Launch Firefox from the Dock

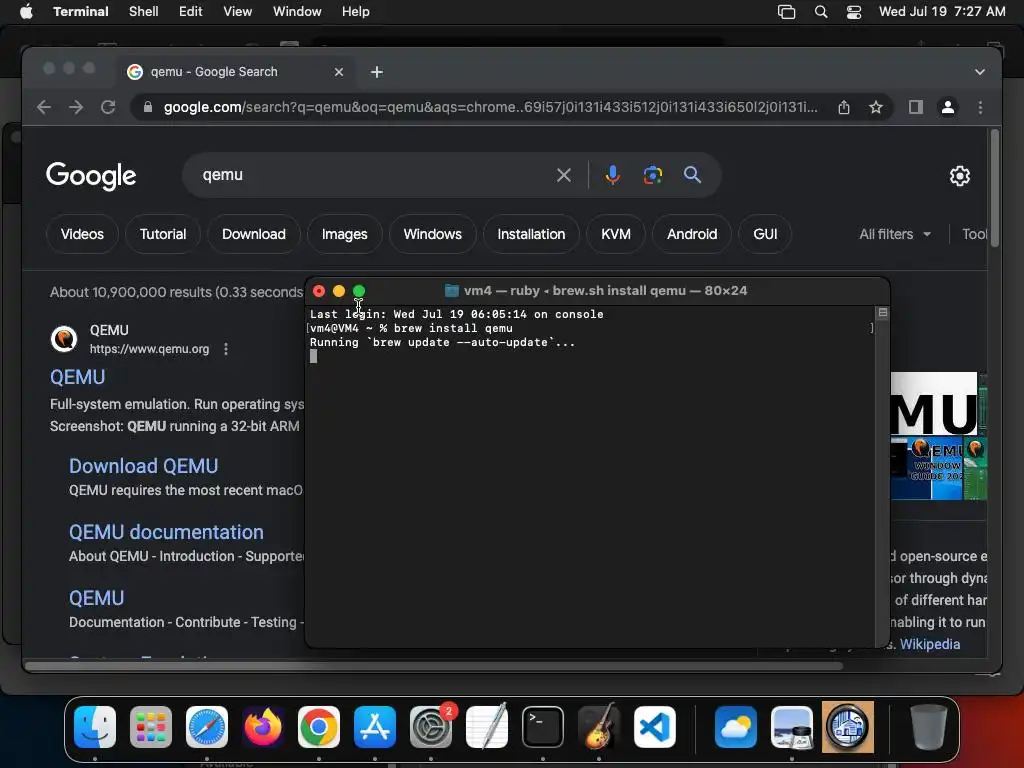click(263, 727)
